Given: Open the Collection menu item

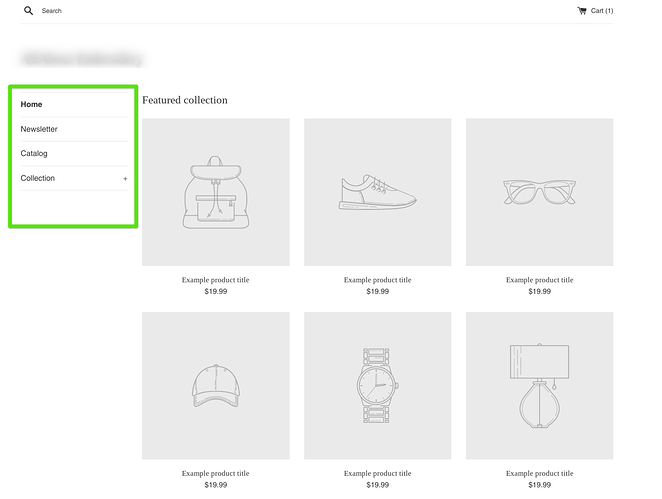Looking at the screenshot, I should [38, 178].
